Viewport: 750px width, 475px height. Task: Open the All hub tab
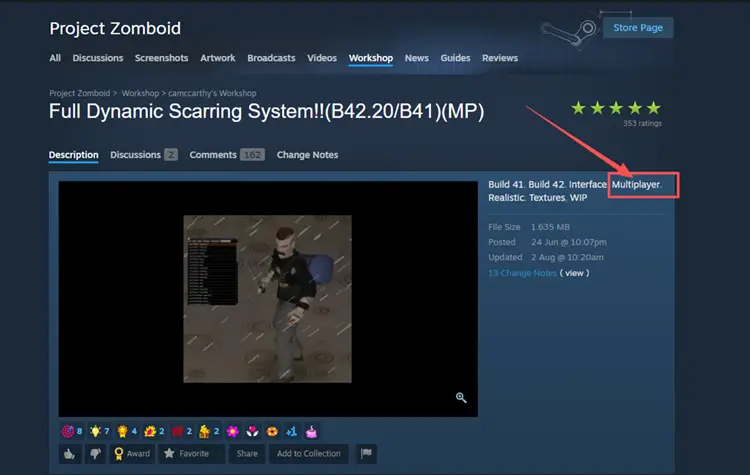[55, 58]
